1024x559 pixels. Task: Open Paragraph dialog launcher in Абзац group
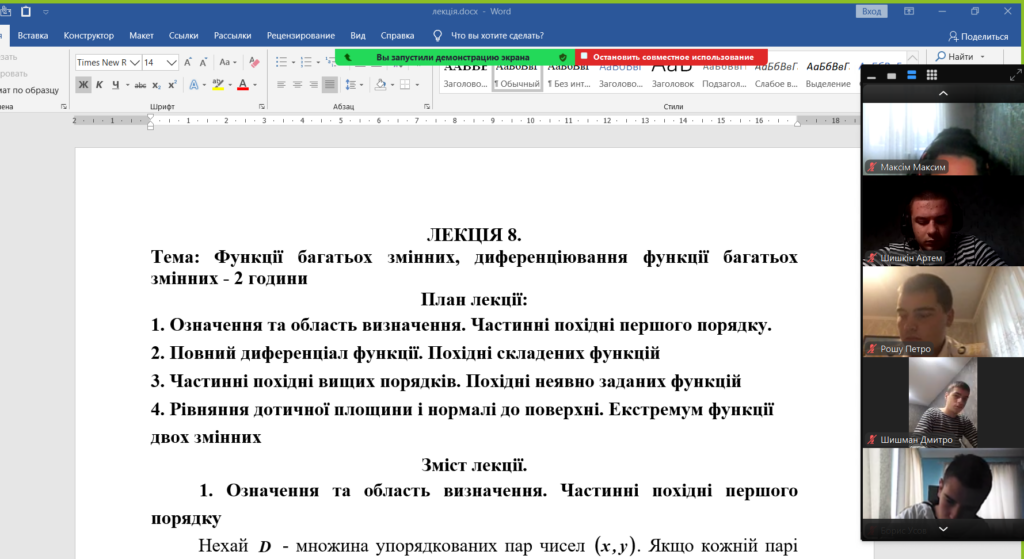426,106
